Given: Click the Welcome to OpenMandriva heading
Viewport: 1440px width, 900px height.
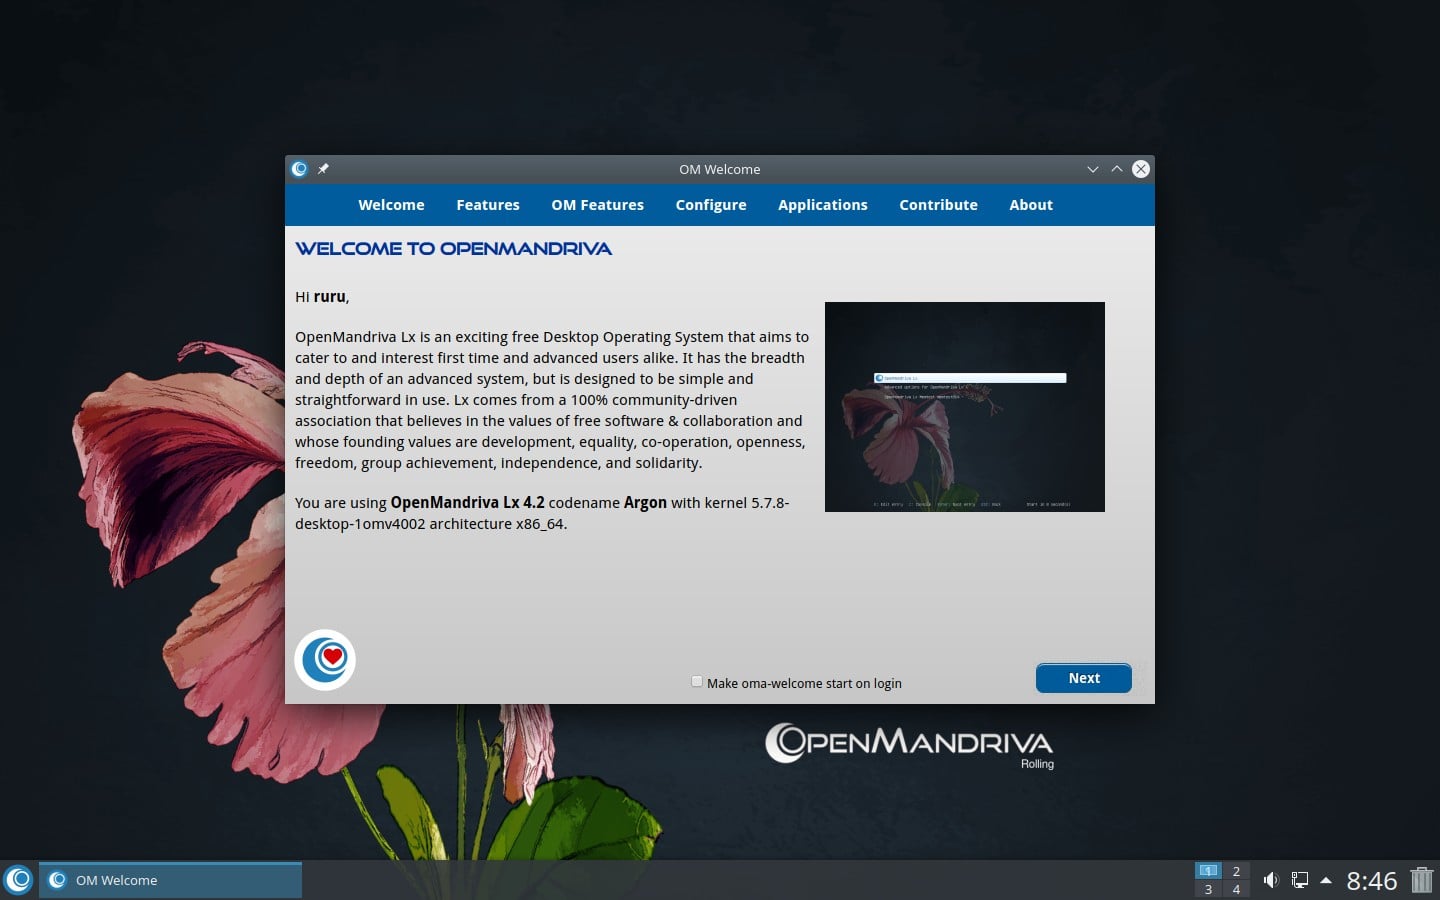Looking at the screenshot, I should tap(453, 249).
